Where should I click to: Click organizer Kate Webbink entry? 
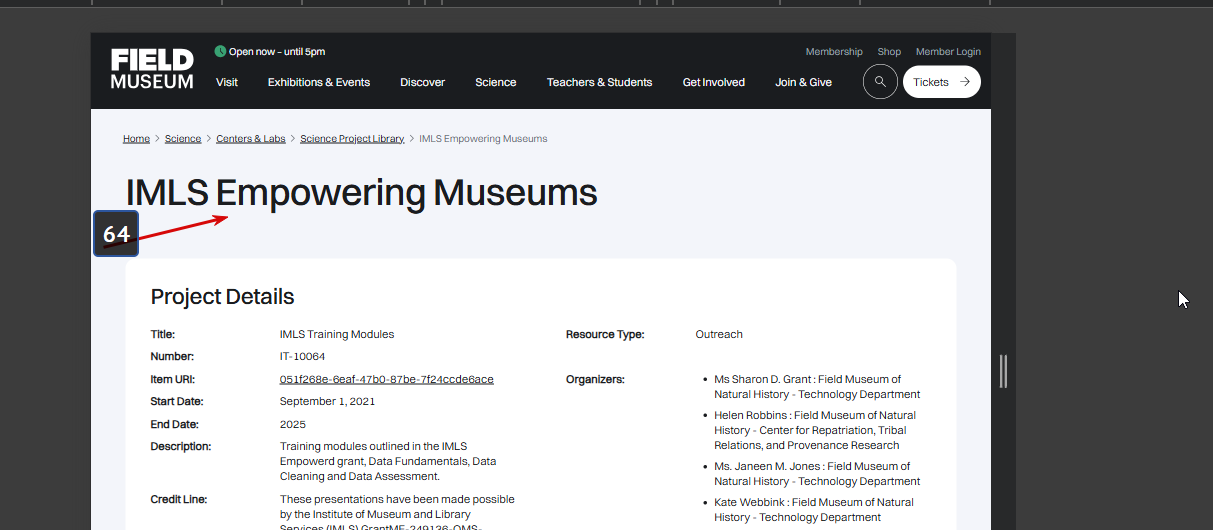815,510
